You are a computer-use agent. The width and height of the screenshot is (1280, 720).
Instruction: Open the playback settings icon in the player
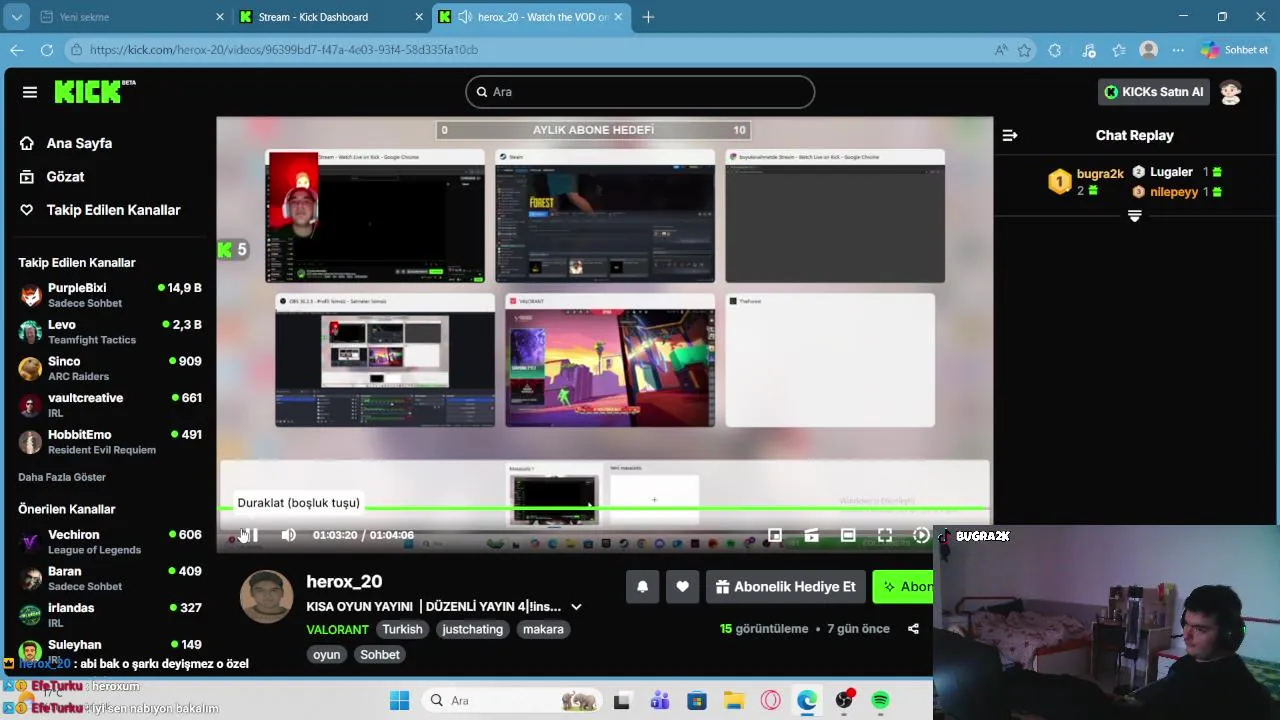pyautogui.click(x=921, y=535)
